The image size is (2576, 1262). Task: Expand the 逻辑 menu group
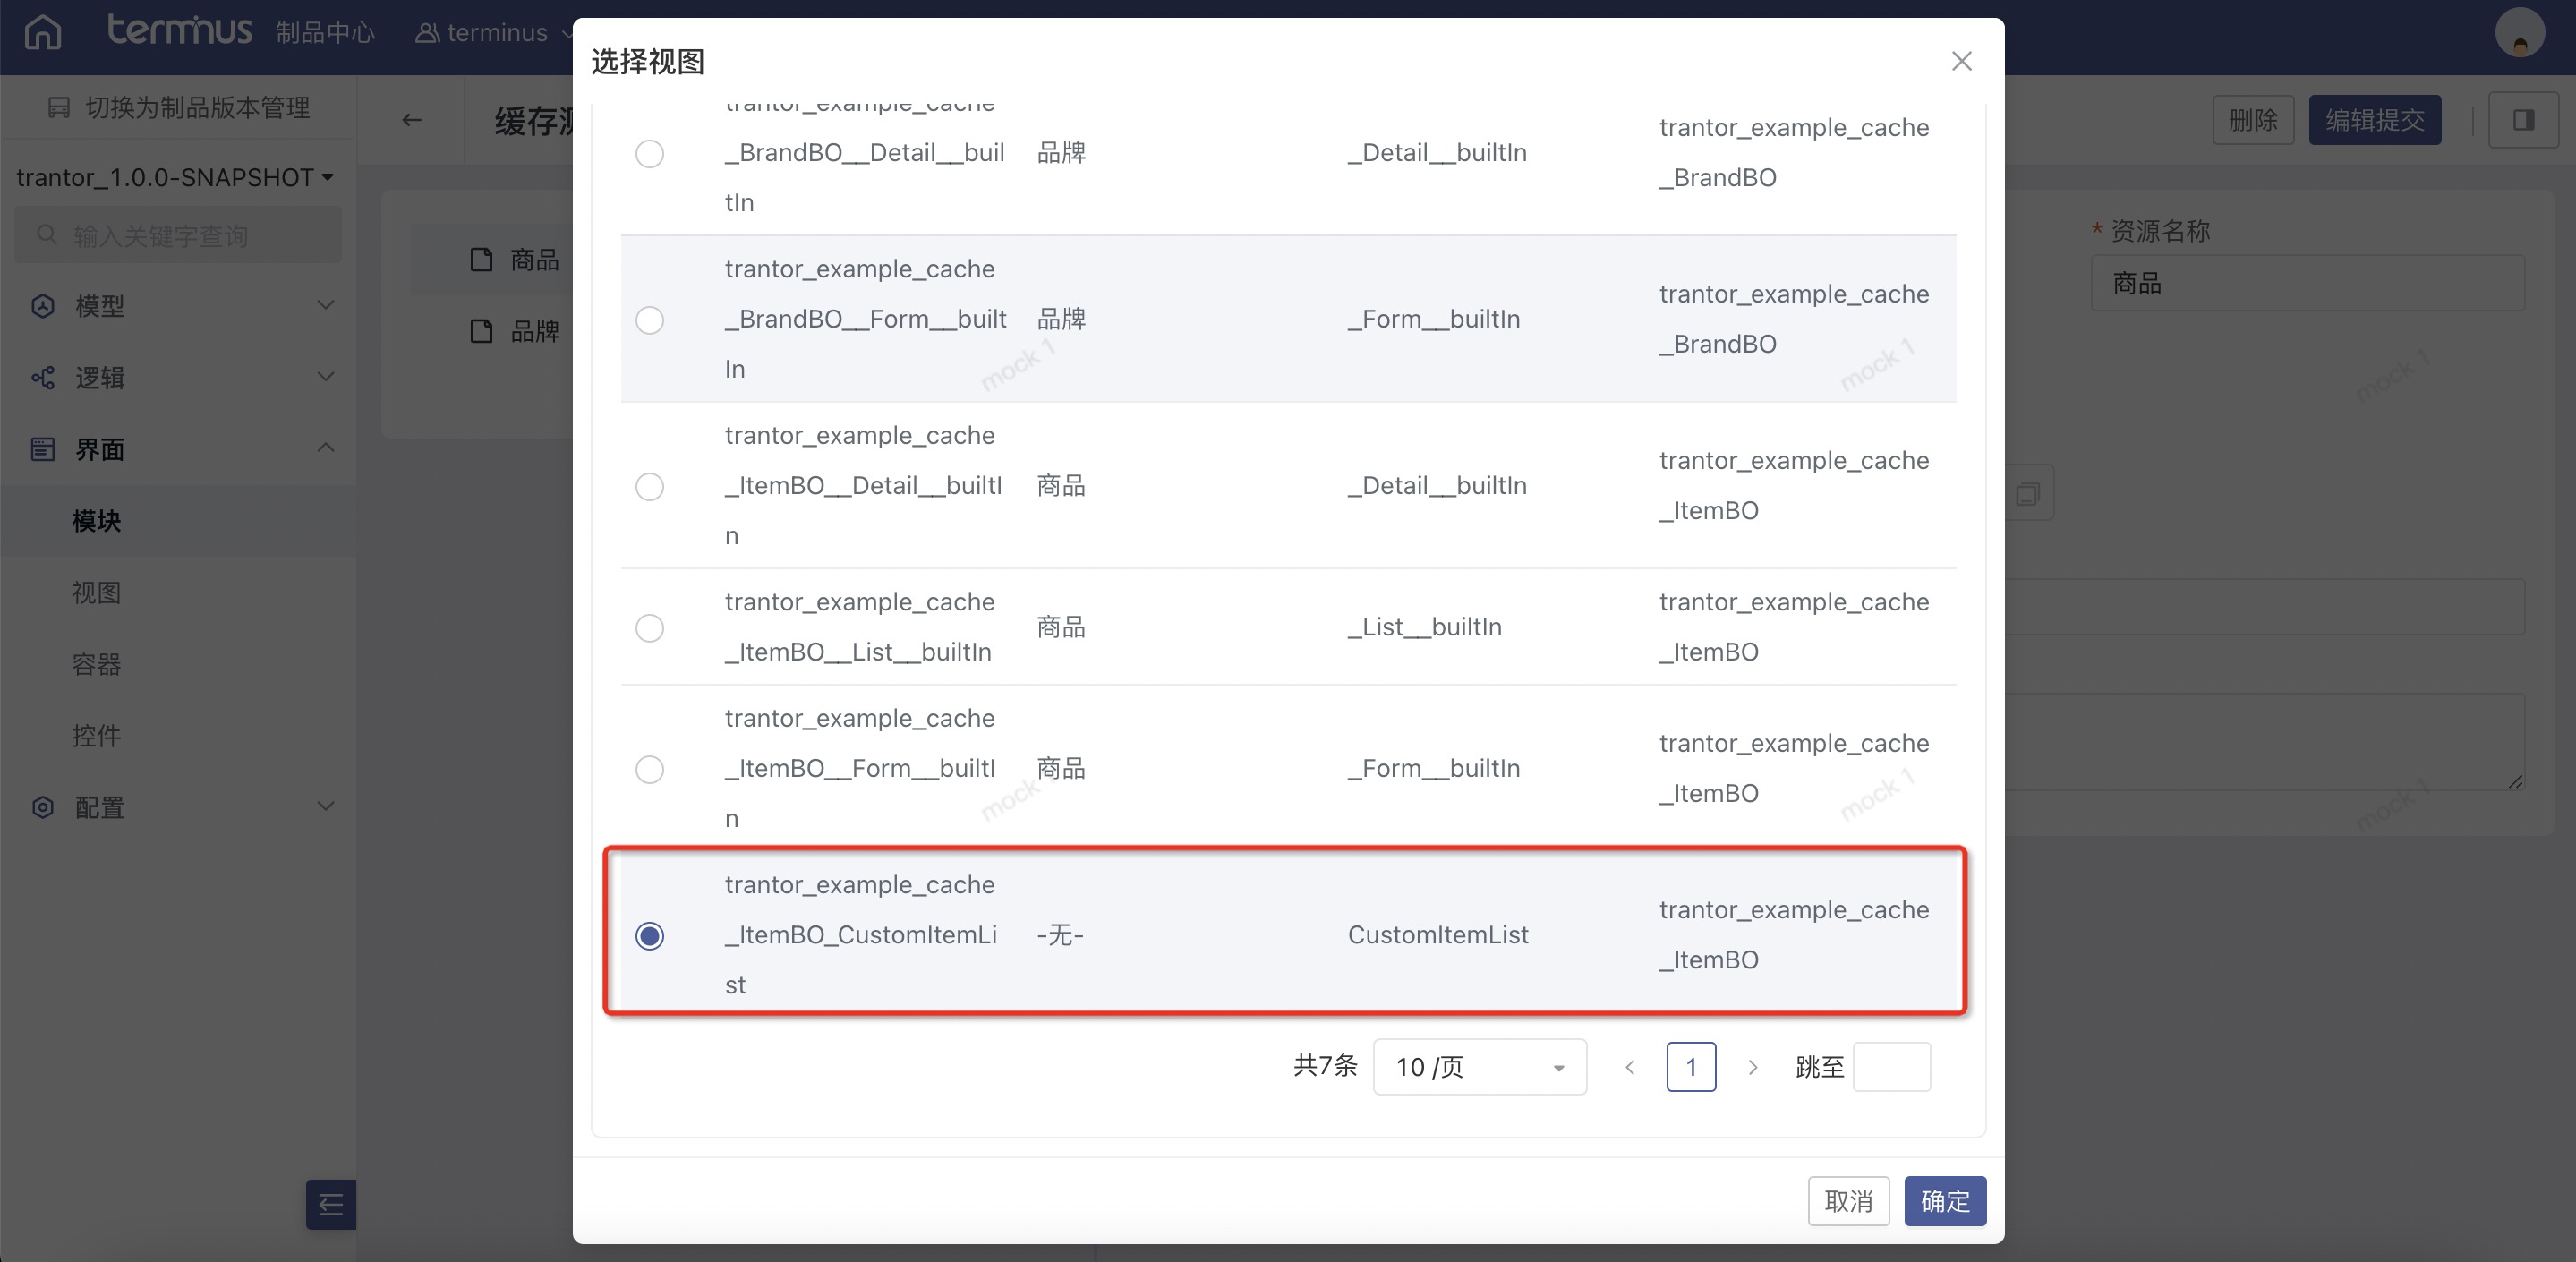[x=178, y=378]
